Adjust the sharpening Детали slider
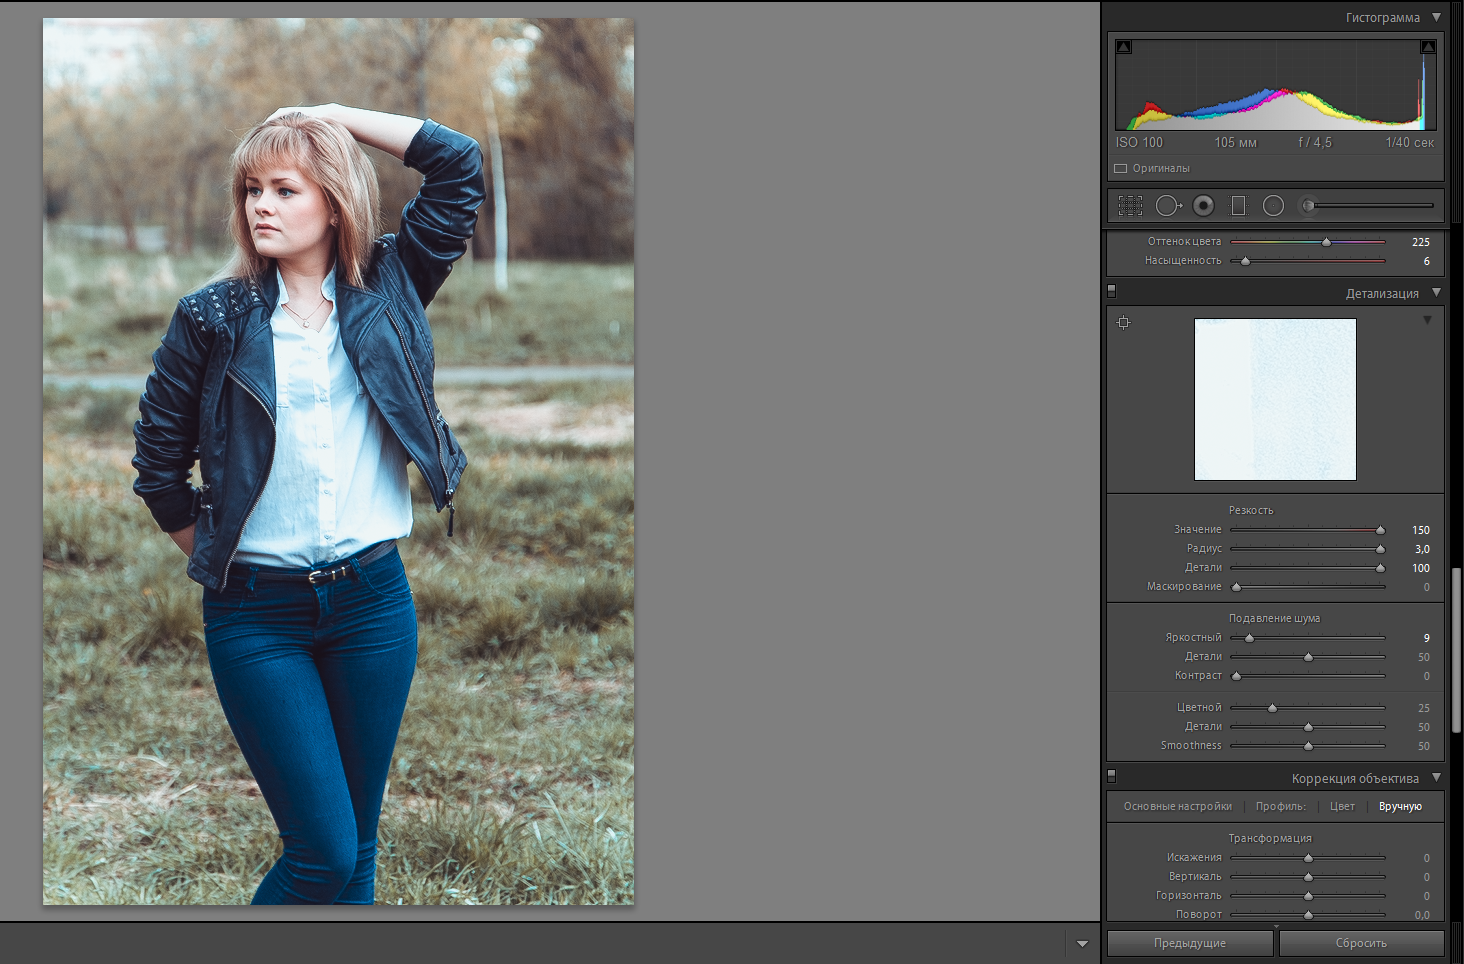The image size is (1464, 964). [x=1380, y=568]
